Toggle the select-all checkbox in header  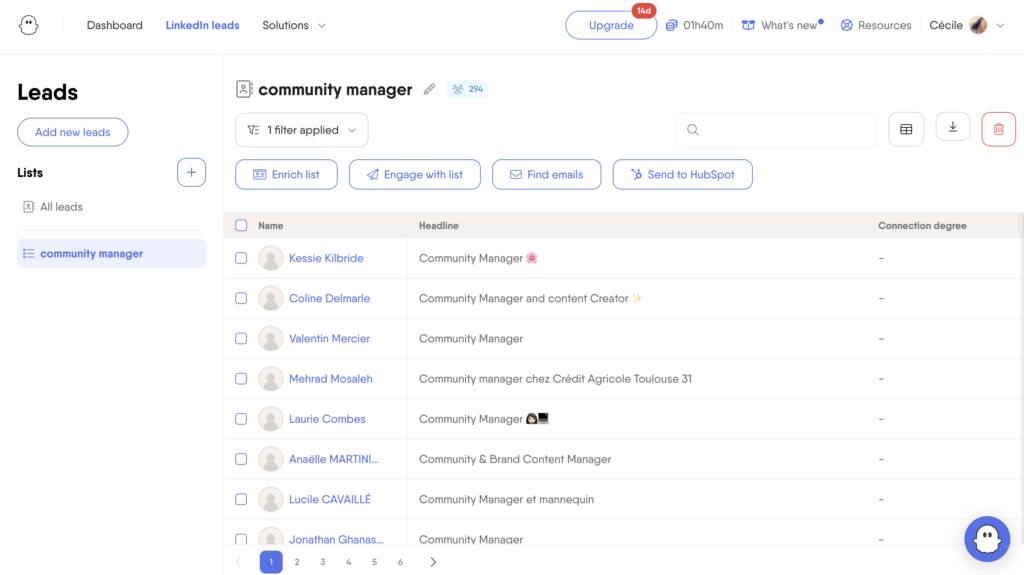tap(241, 226)
